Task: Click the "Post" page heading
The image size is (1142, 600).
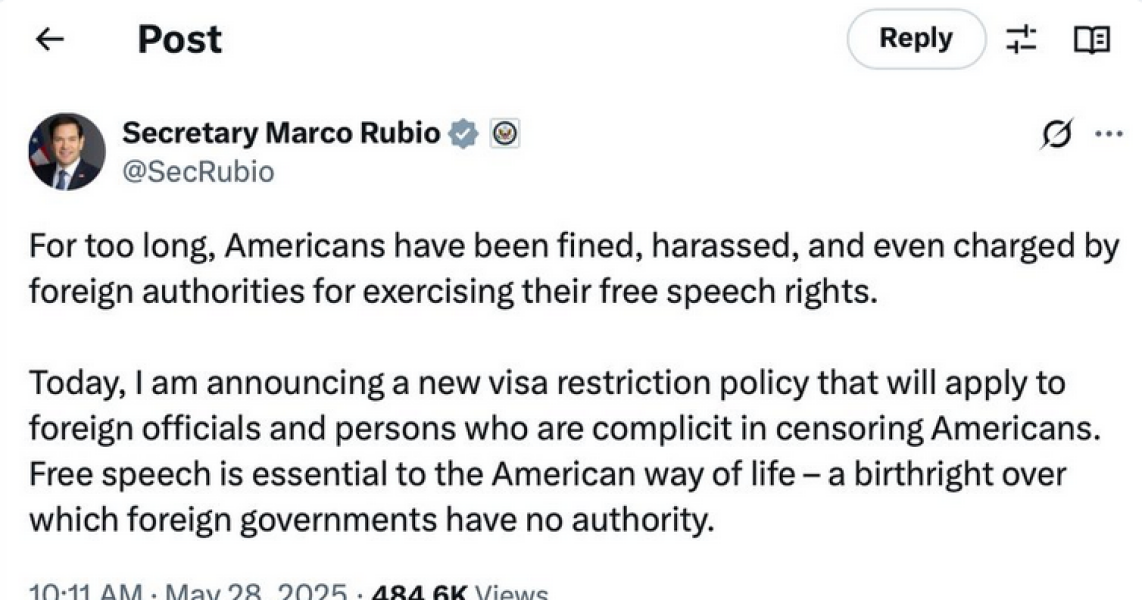Action: (180, 40)
